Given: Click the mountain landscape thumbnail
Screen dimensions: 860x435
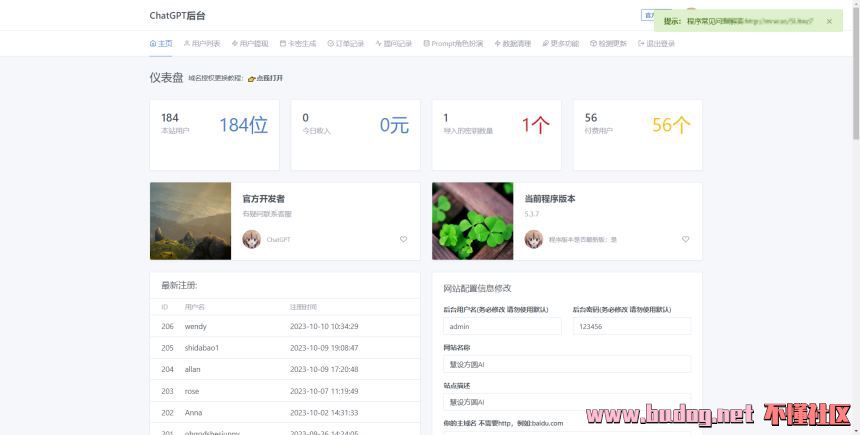Looking at the screenshot, I should click(x=190, y=221).
